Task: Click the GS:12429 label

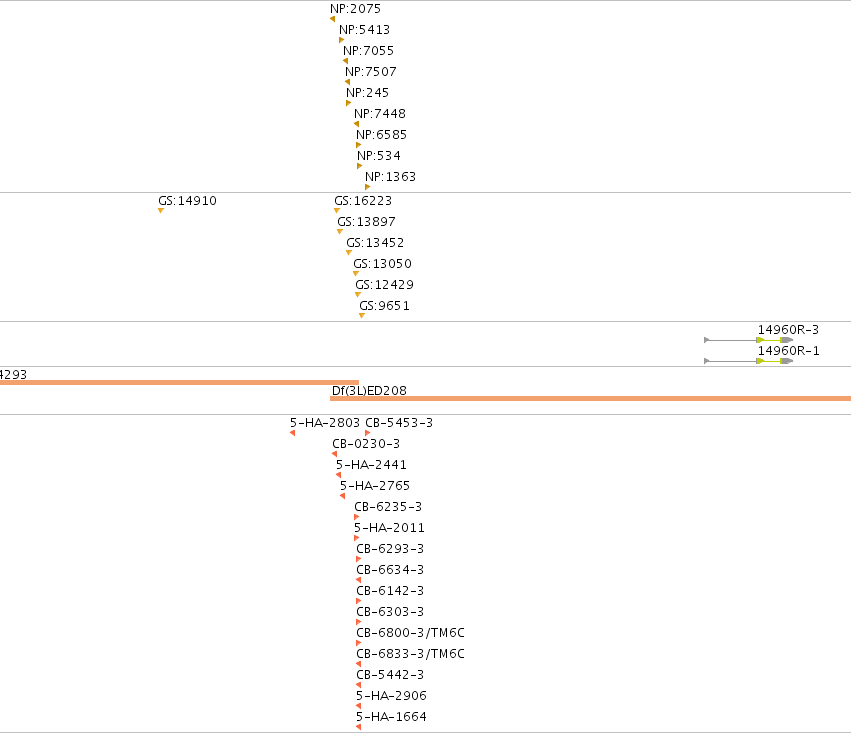Action: [x=384, y=285]
